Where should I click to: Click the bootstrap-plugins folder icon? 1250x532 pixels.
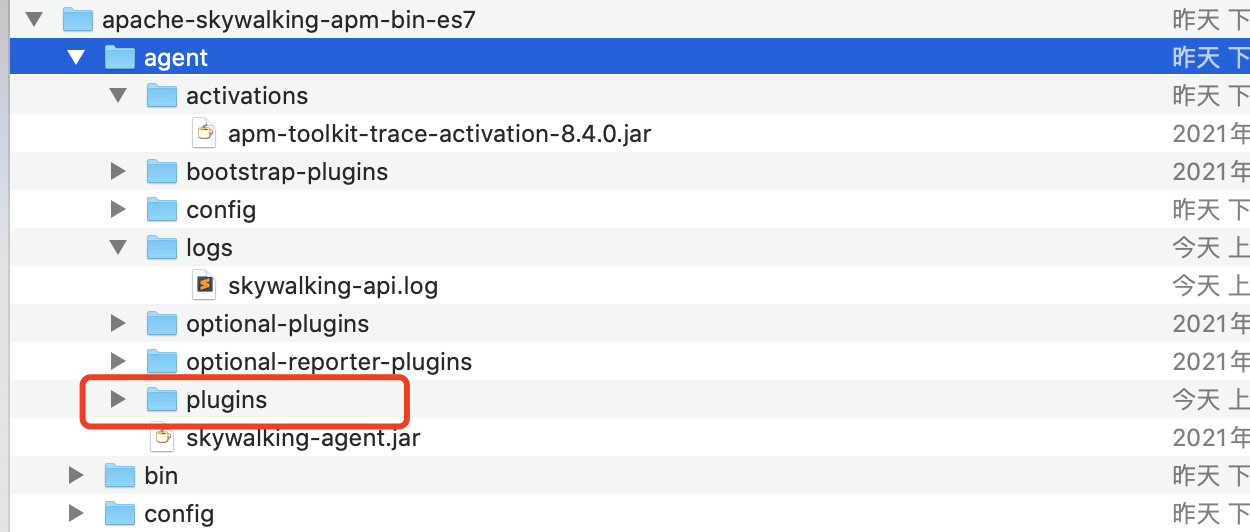pos(161,172)
